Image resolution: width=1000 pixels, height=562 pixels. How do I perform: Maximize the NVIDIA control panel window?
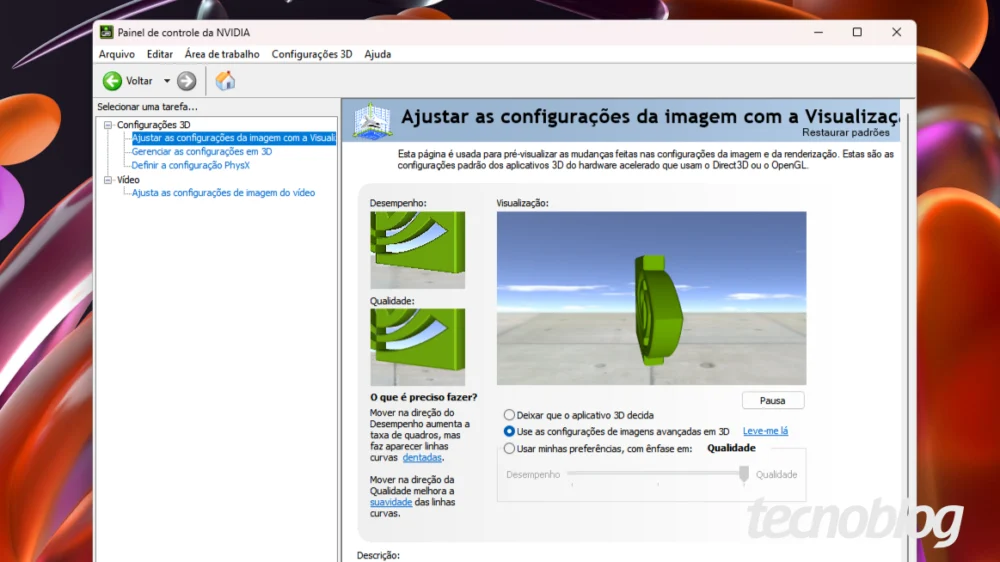(857, 32)
